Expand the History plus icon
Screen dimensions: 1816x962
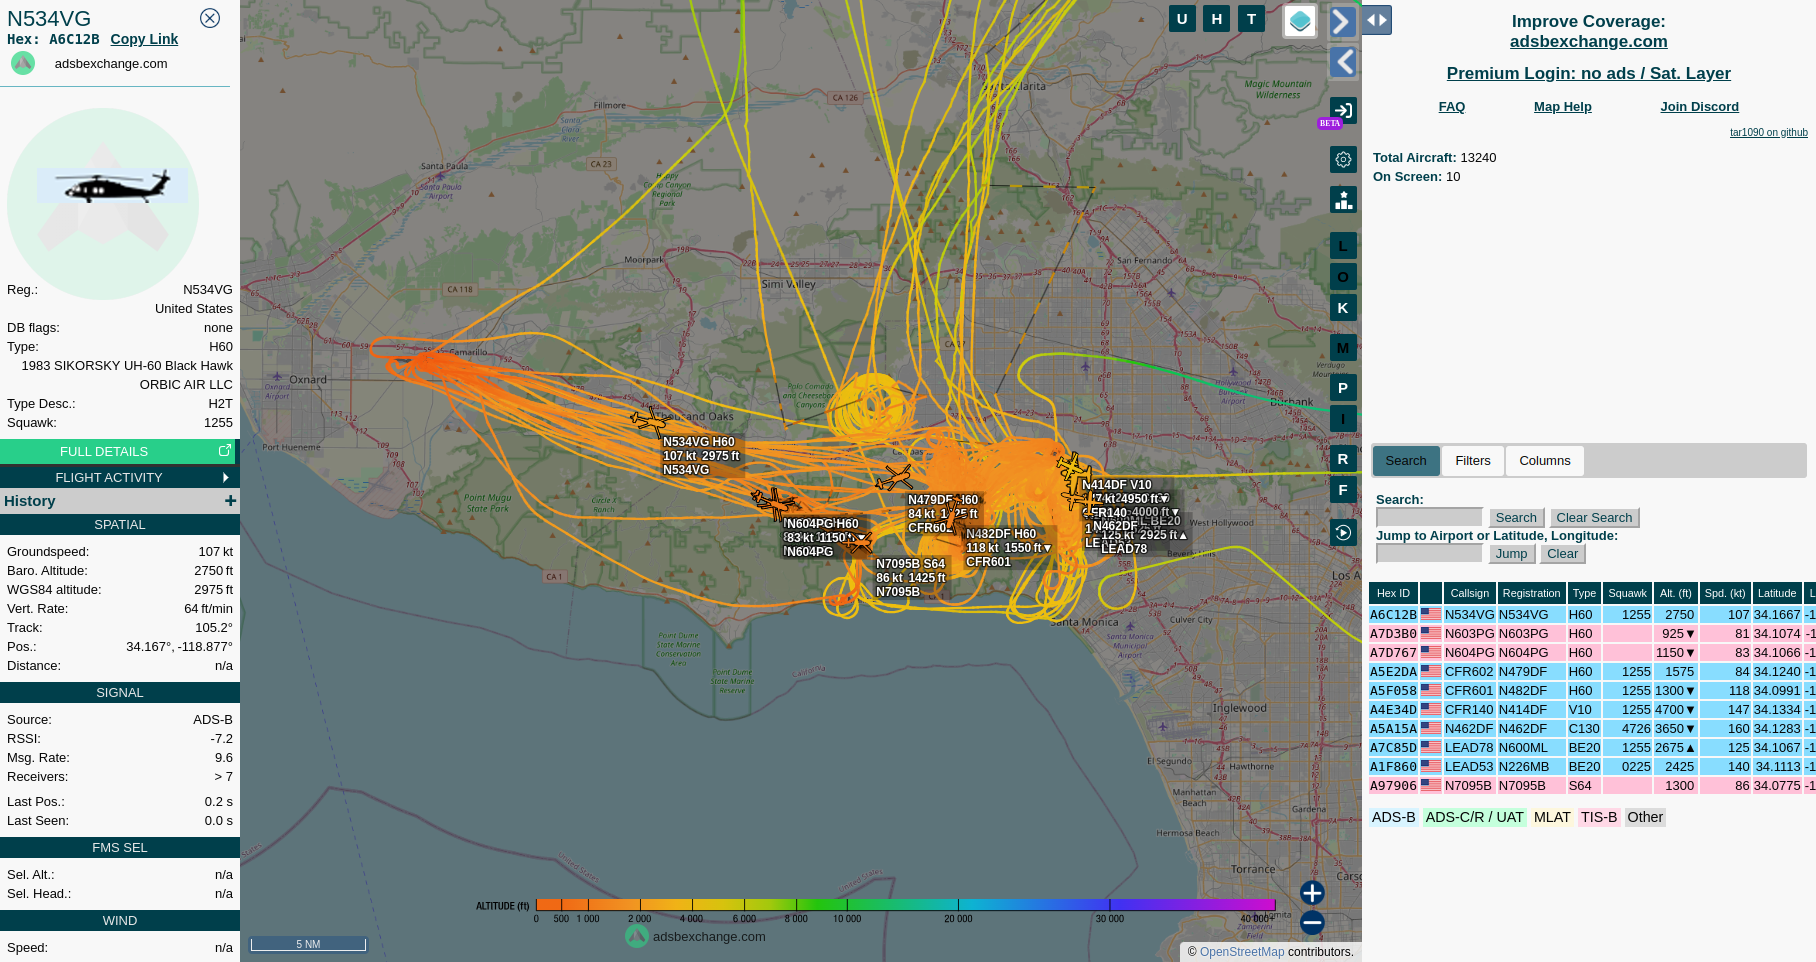[x=230, y=501]
